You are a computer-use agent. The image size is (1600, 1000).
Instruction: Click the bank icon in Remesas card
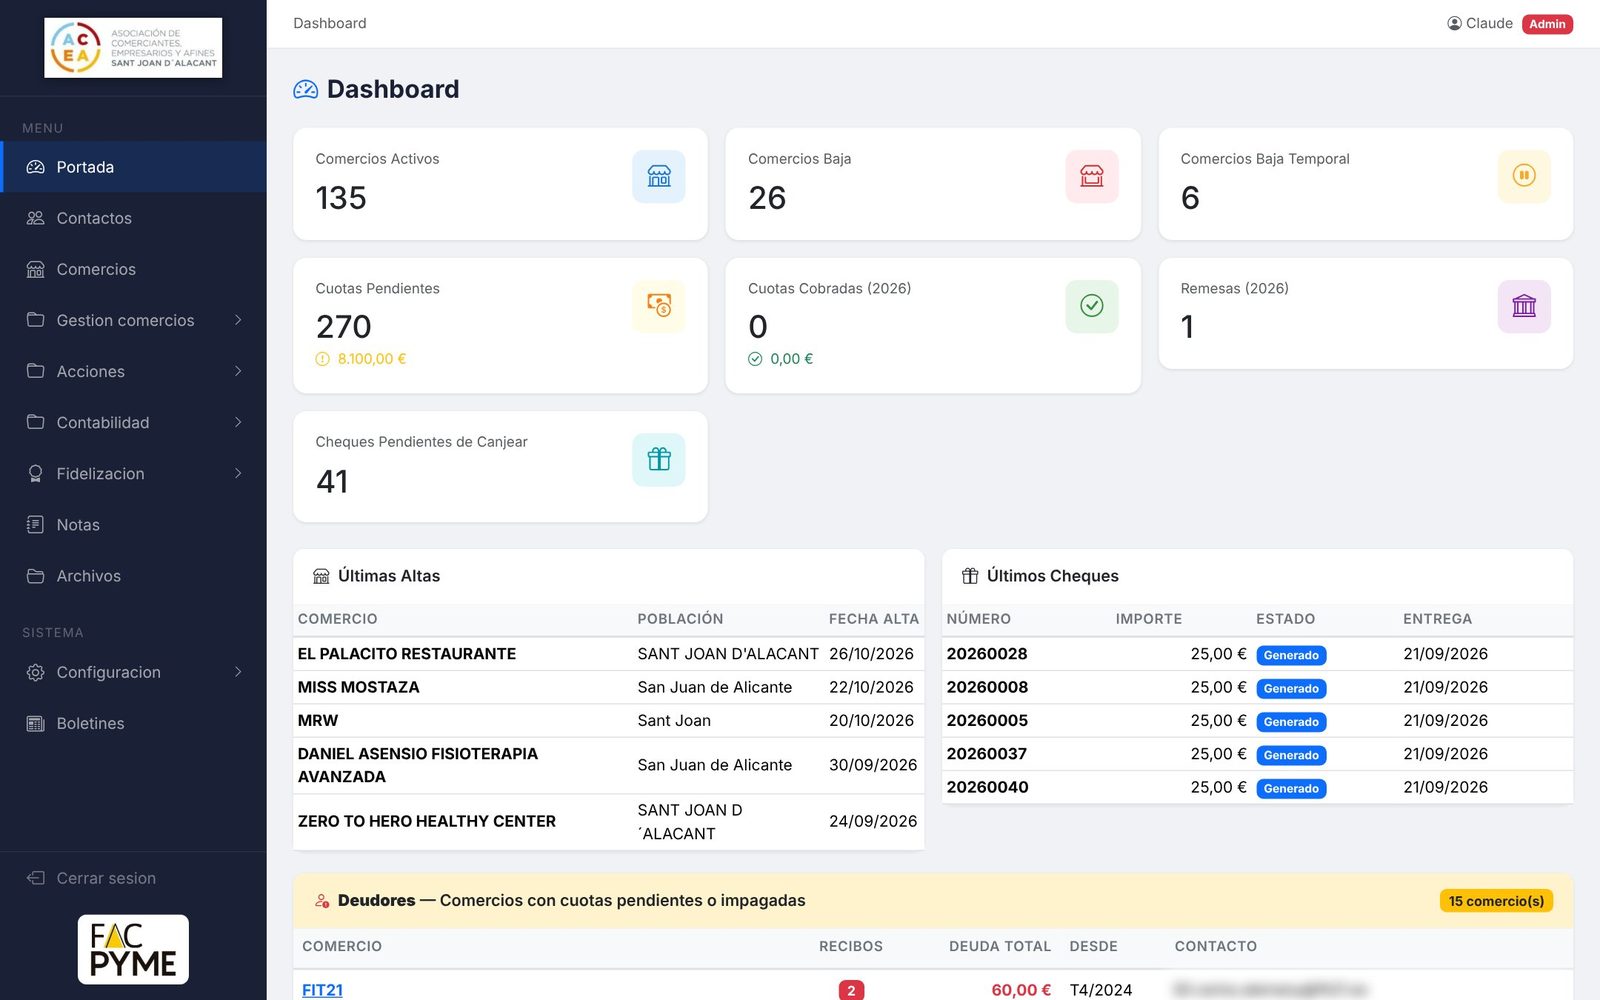click(x=1524, y=306)
